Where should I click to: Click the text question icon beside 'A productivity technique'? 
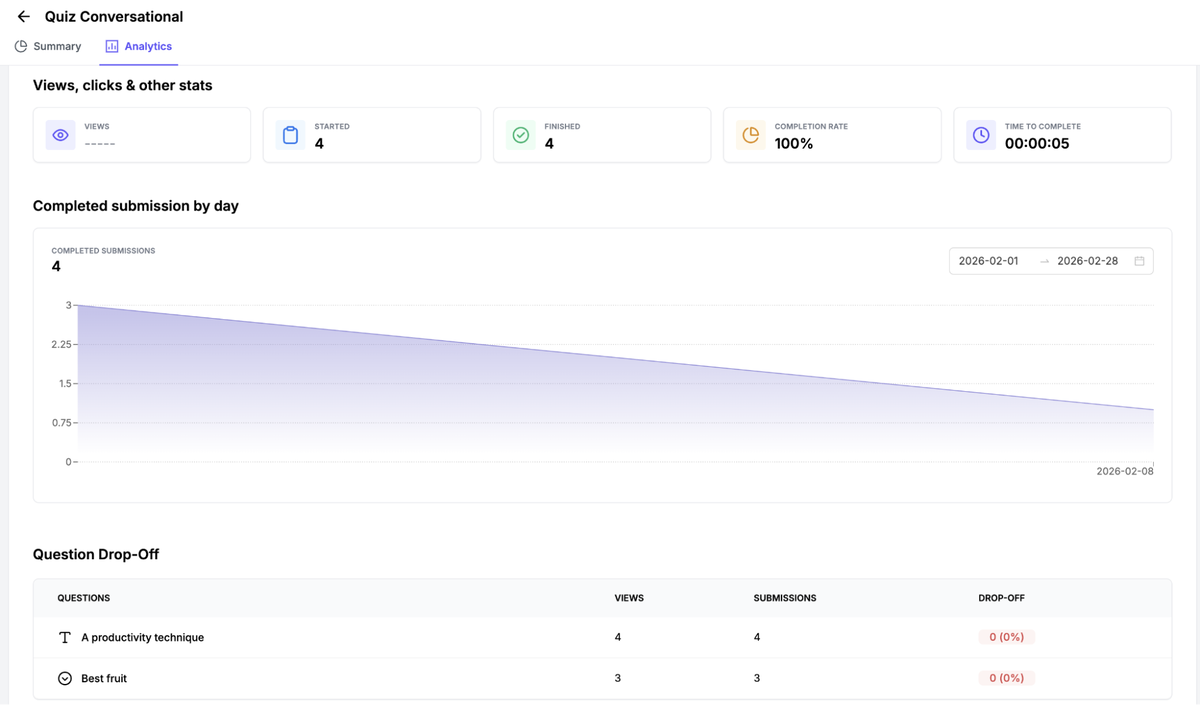pyautogui.click(x=64, y=637)
